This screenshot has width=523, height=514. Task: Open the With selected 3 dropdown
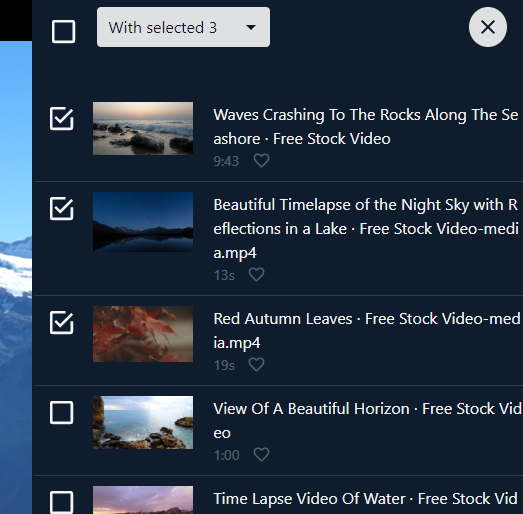183,27
